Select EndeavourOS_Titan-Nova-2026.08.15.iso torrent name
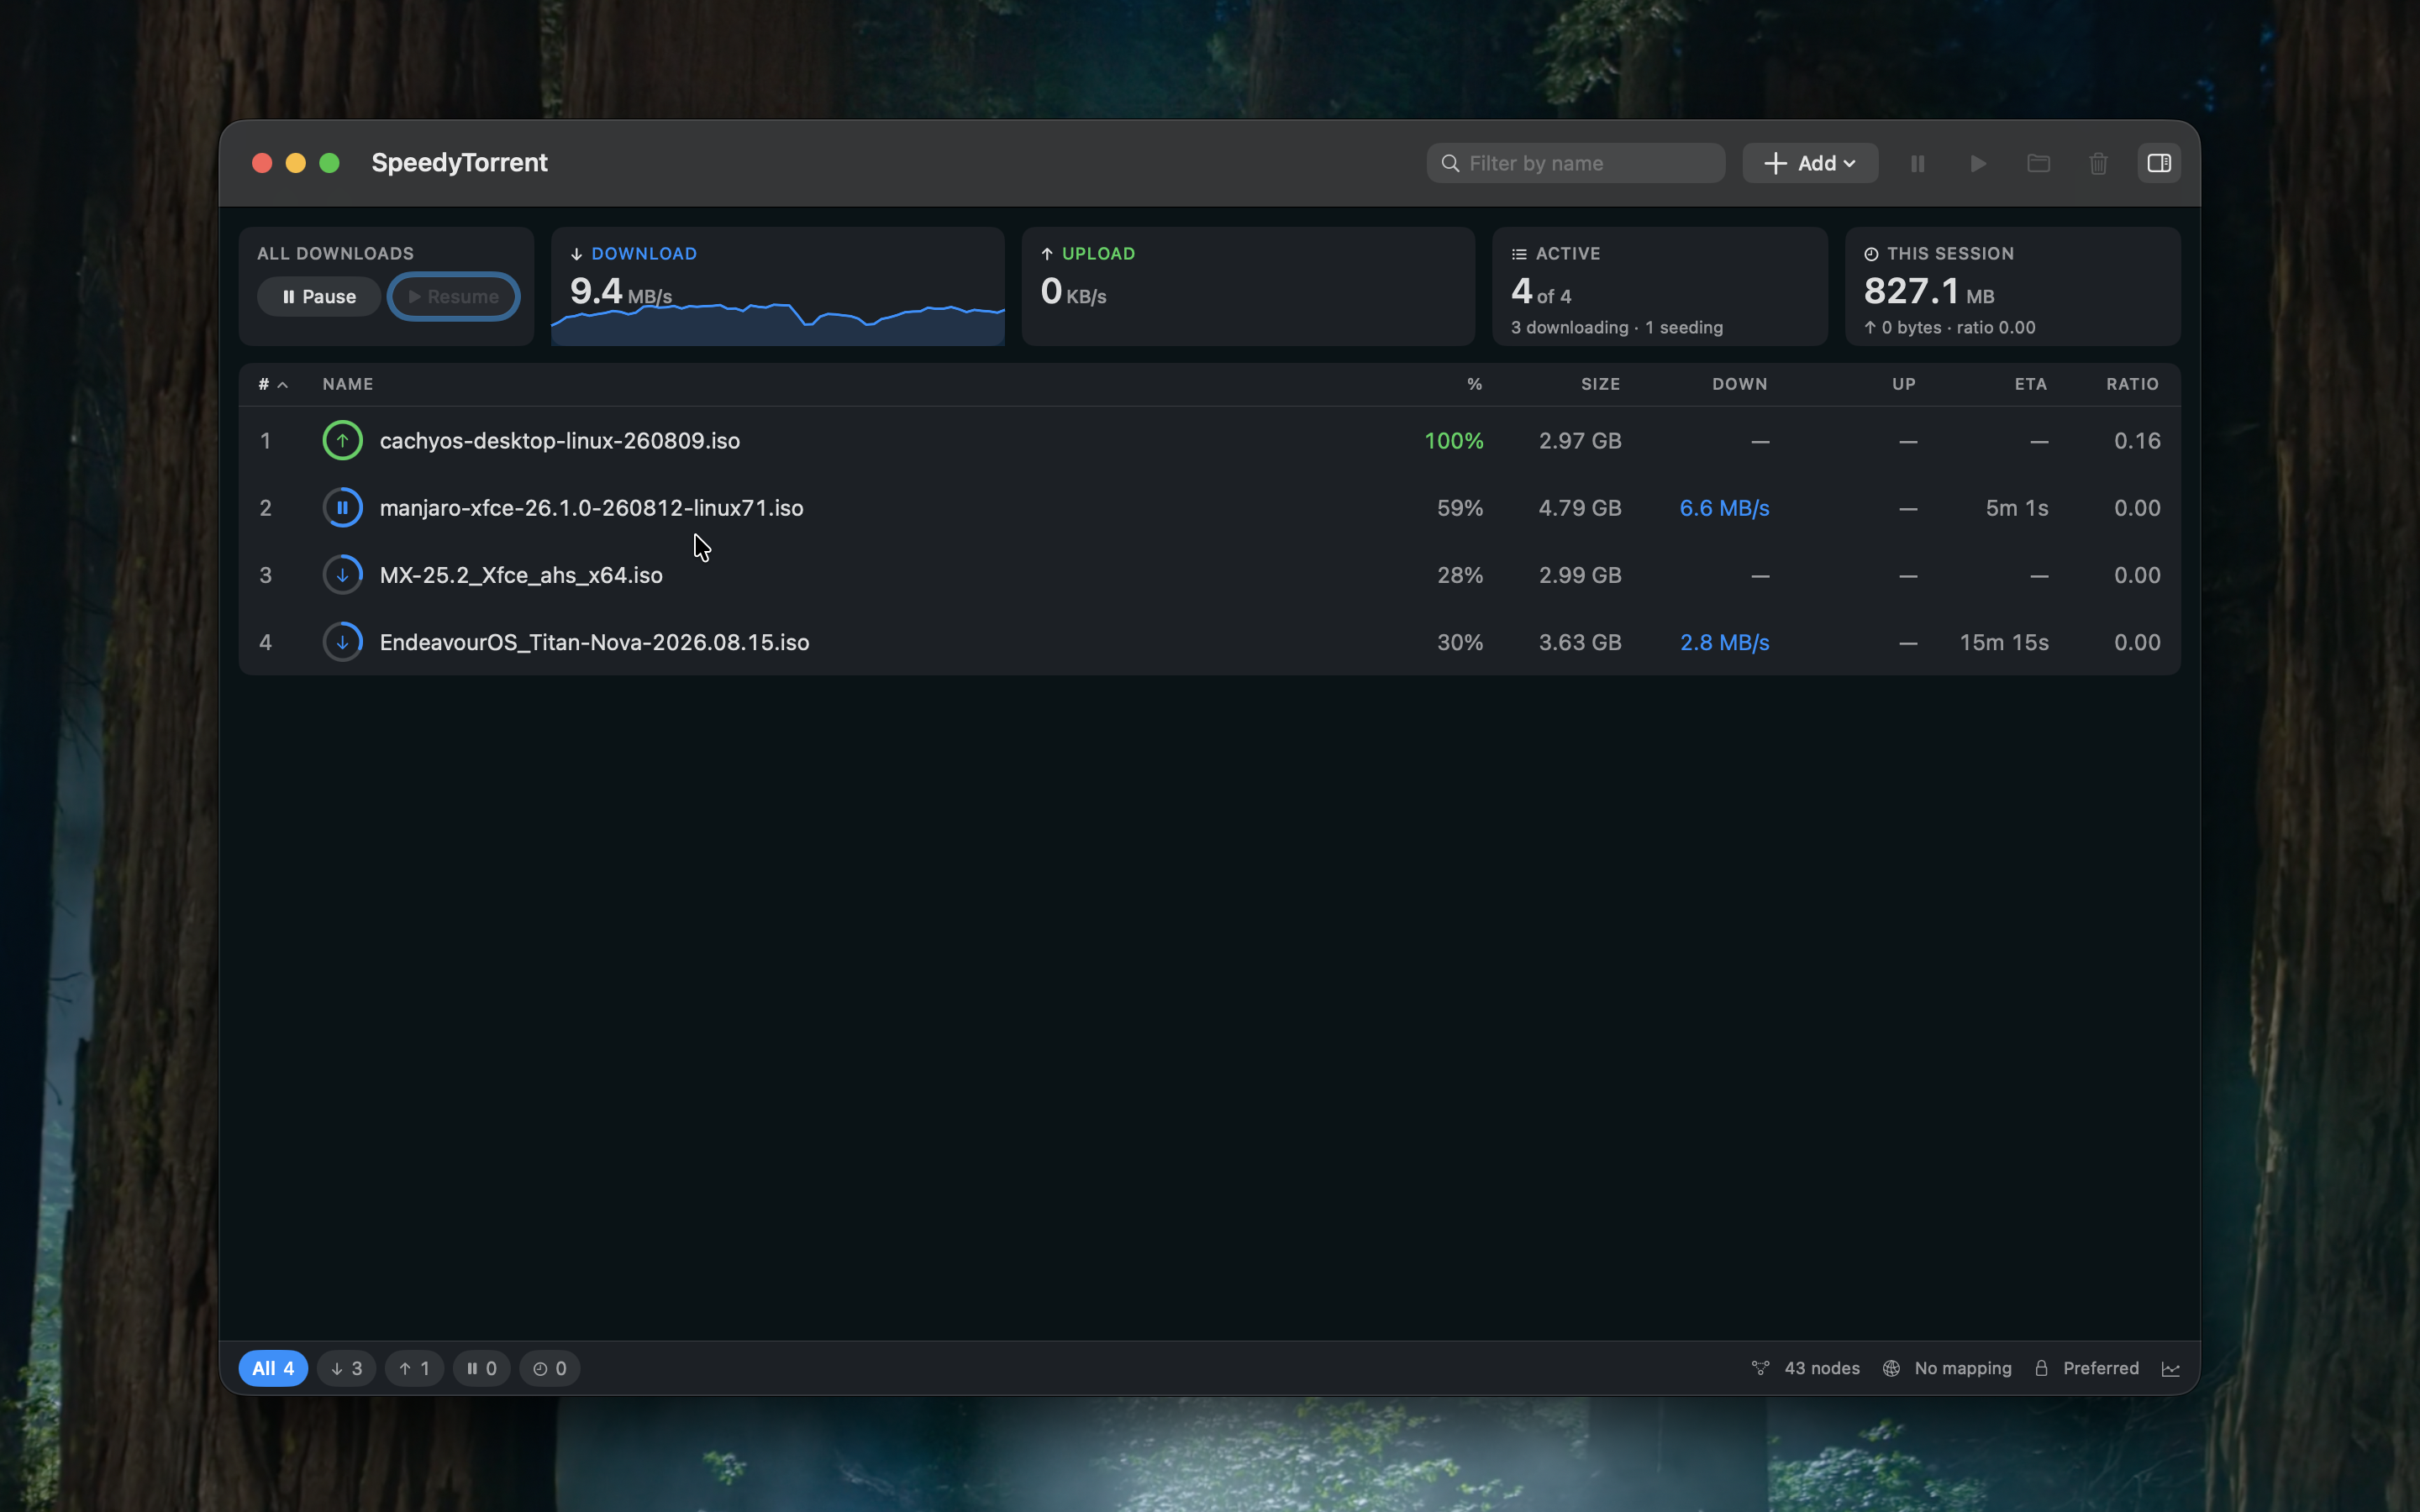The image size is (2420, 1512). pos(594,642)
